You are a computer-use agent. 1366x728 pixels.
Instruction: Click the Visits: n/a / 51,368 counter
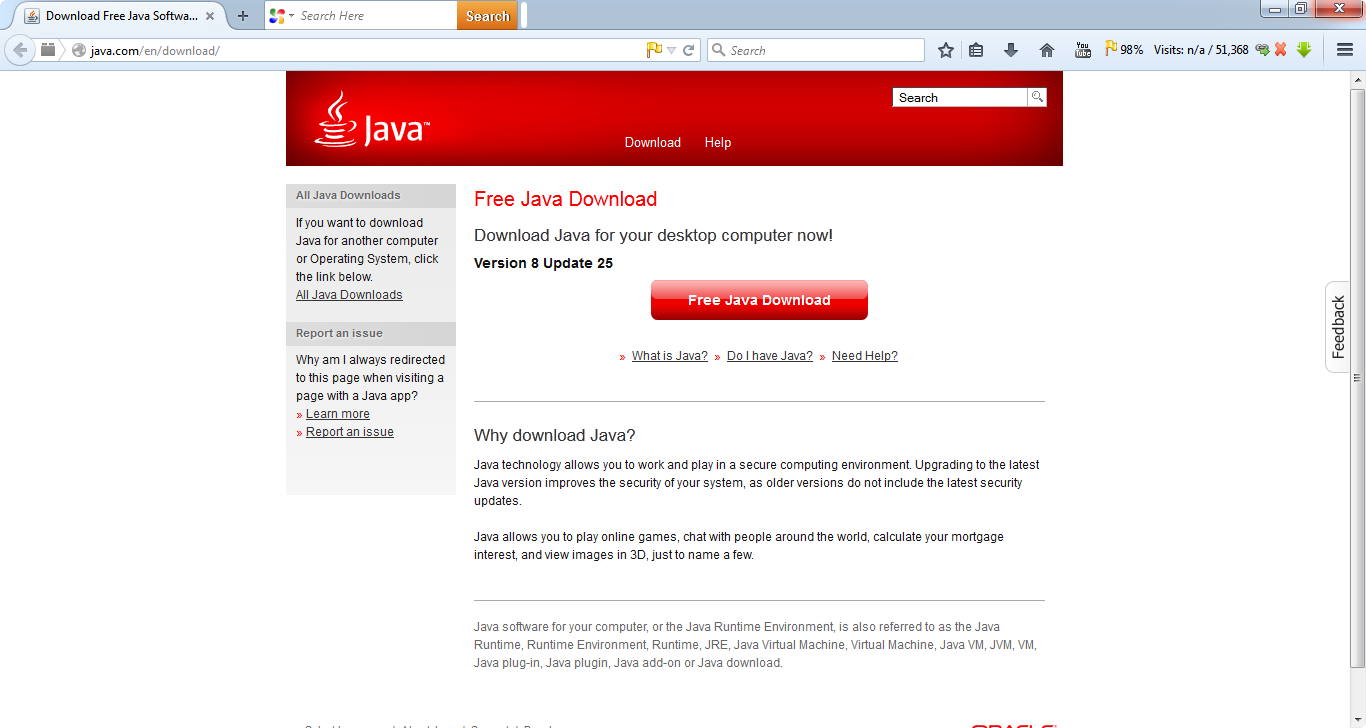(1201, 50)
